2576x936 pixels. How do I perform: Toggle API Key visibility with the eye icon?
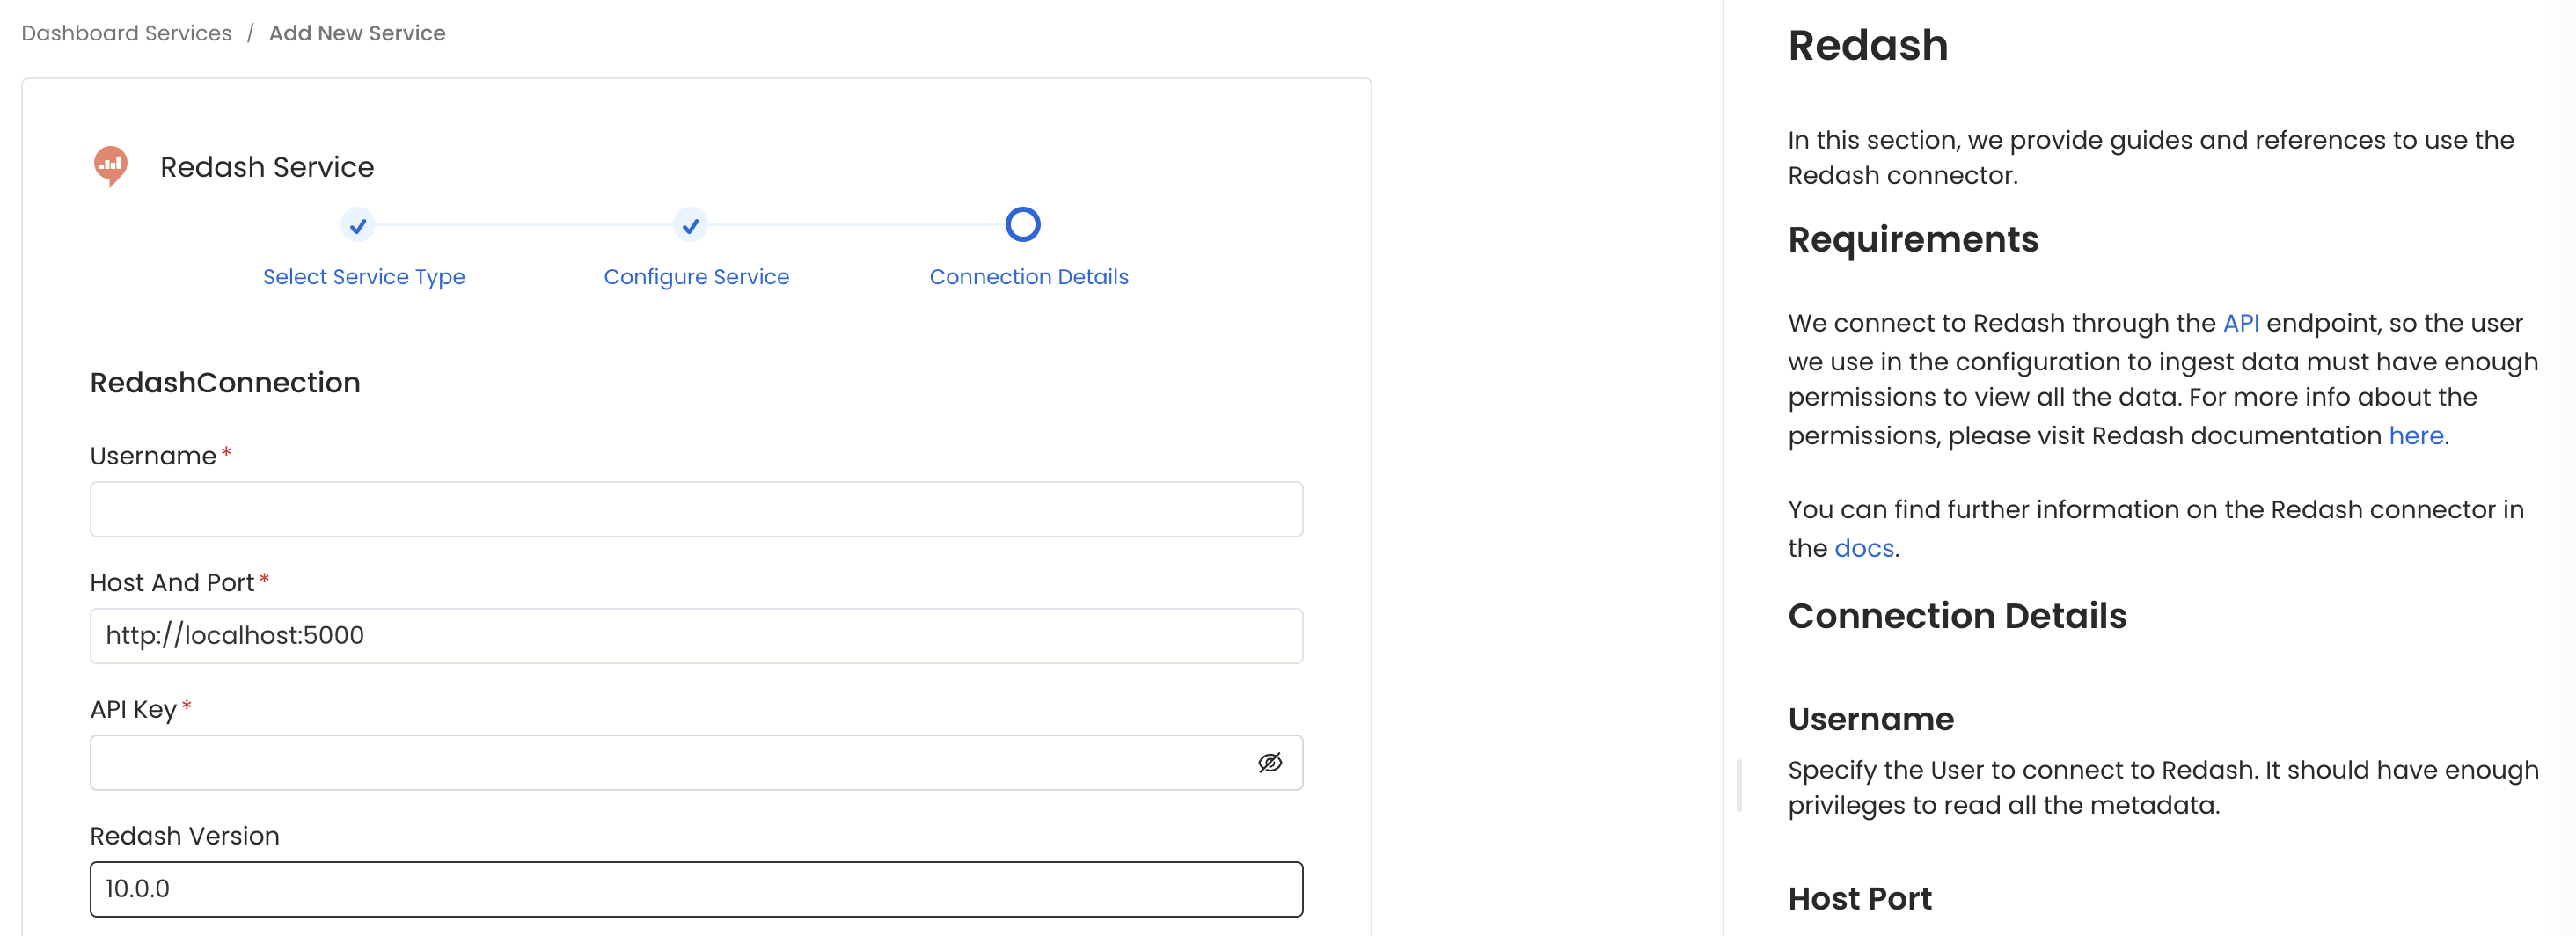(x=1270, y=762)
